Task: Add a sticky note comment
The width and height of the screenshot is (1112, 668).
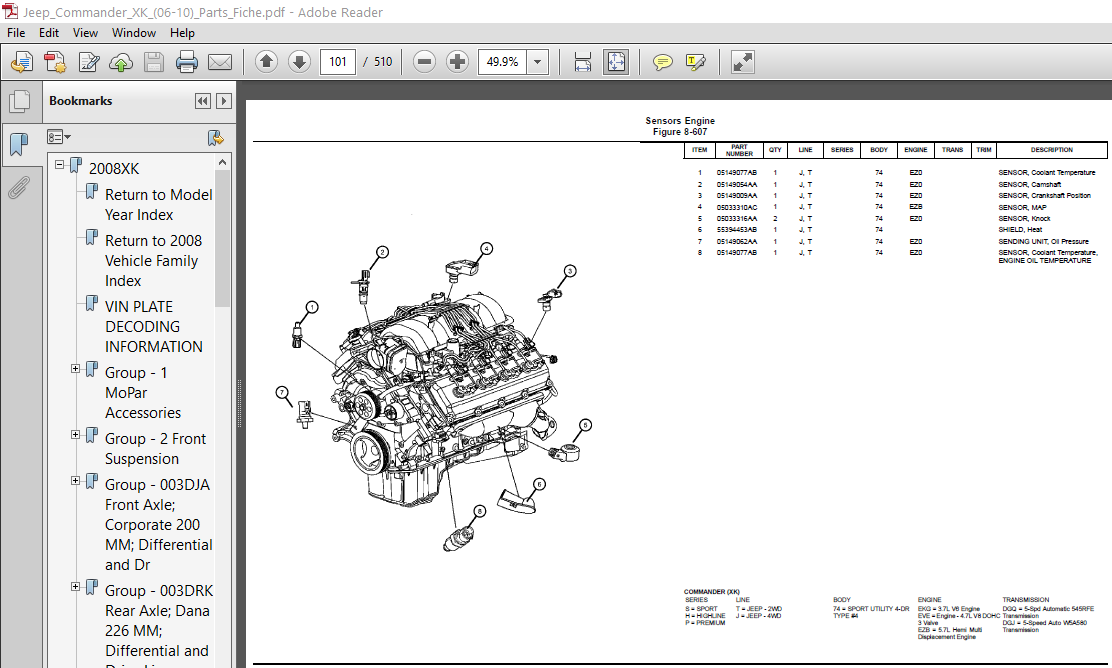Action: tap(662, 62)
